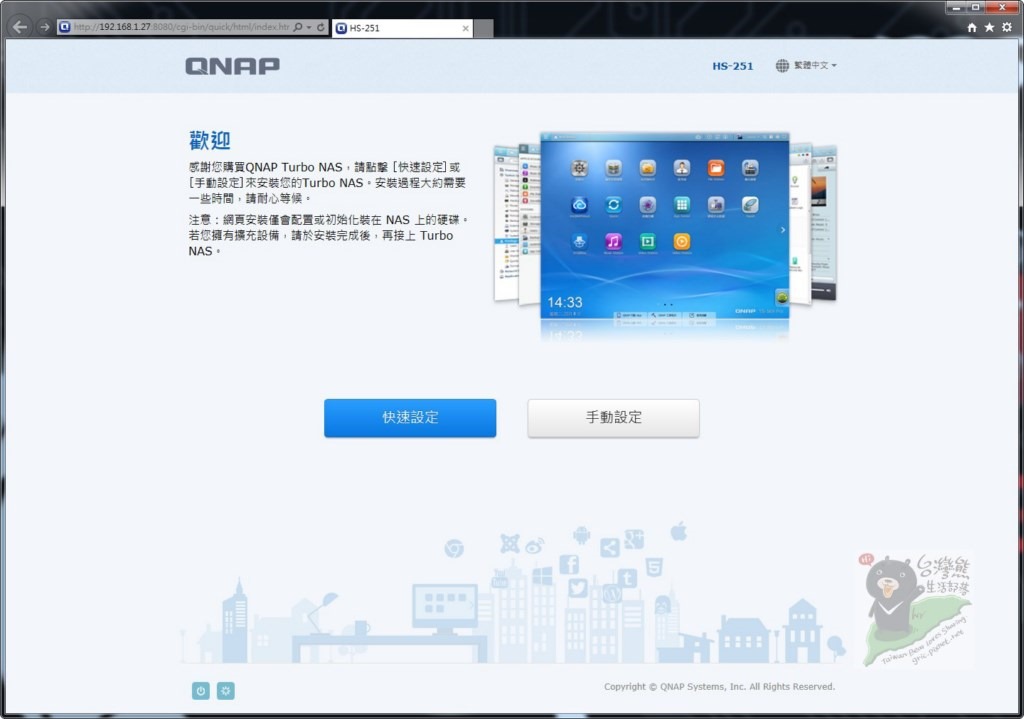This screenshot has width=1024, height=719.
Task: Click the address bar dropdown arrow
Action: point(309,27)
